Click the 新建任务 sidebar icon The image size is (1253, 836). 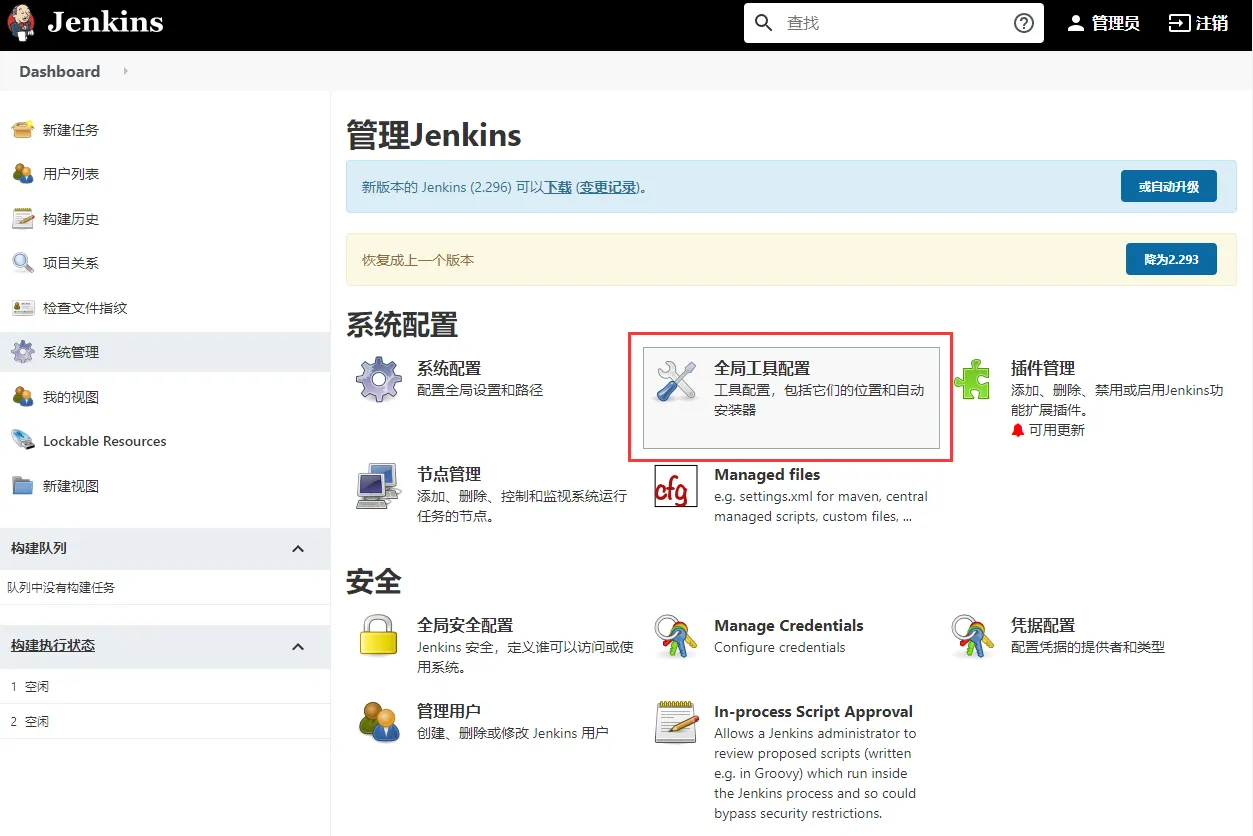click(22, 130)
